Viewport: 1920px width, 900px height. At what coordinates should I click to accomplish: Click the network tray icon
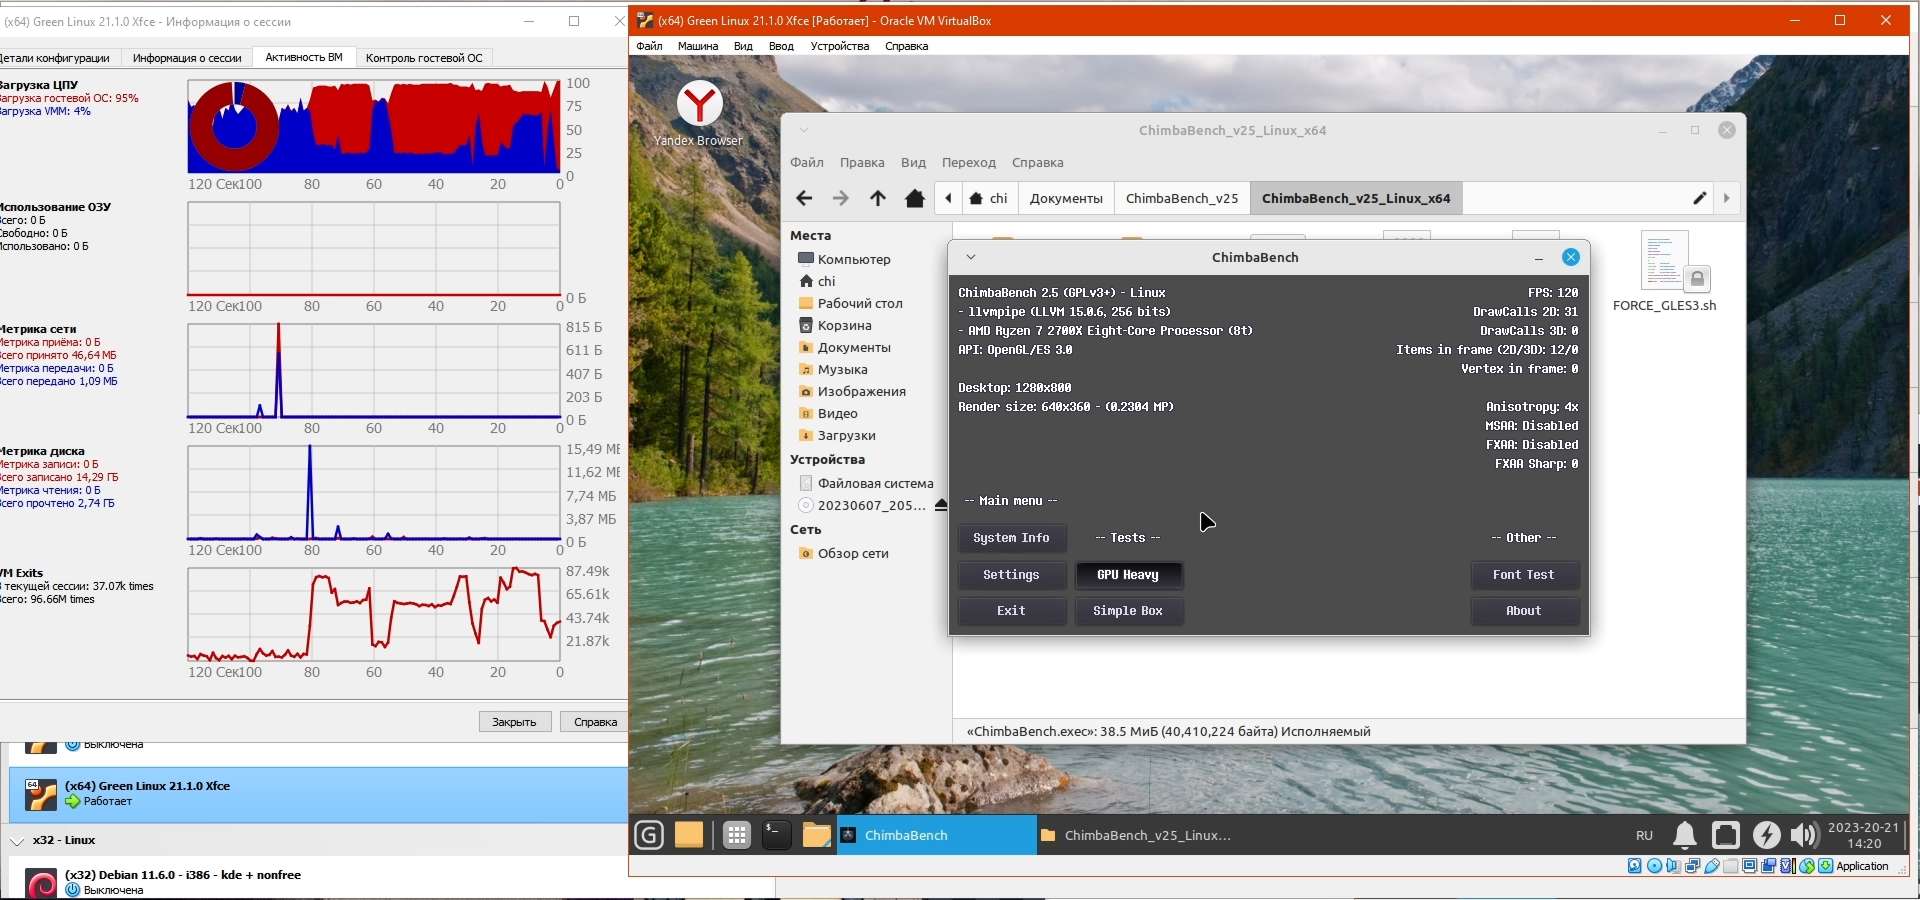1726,835
